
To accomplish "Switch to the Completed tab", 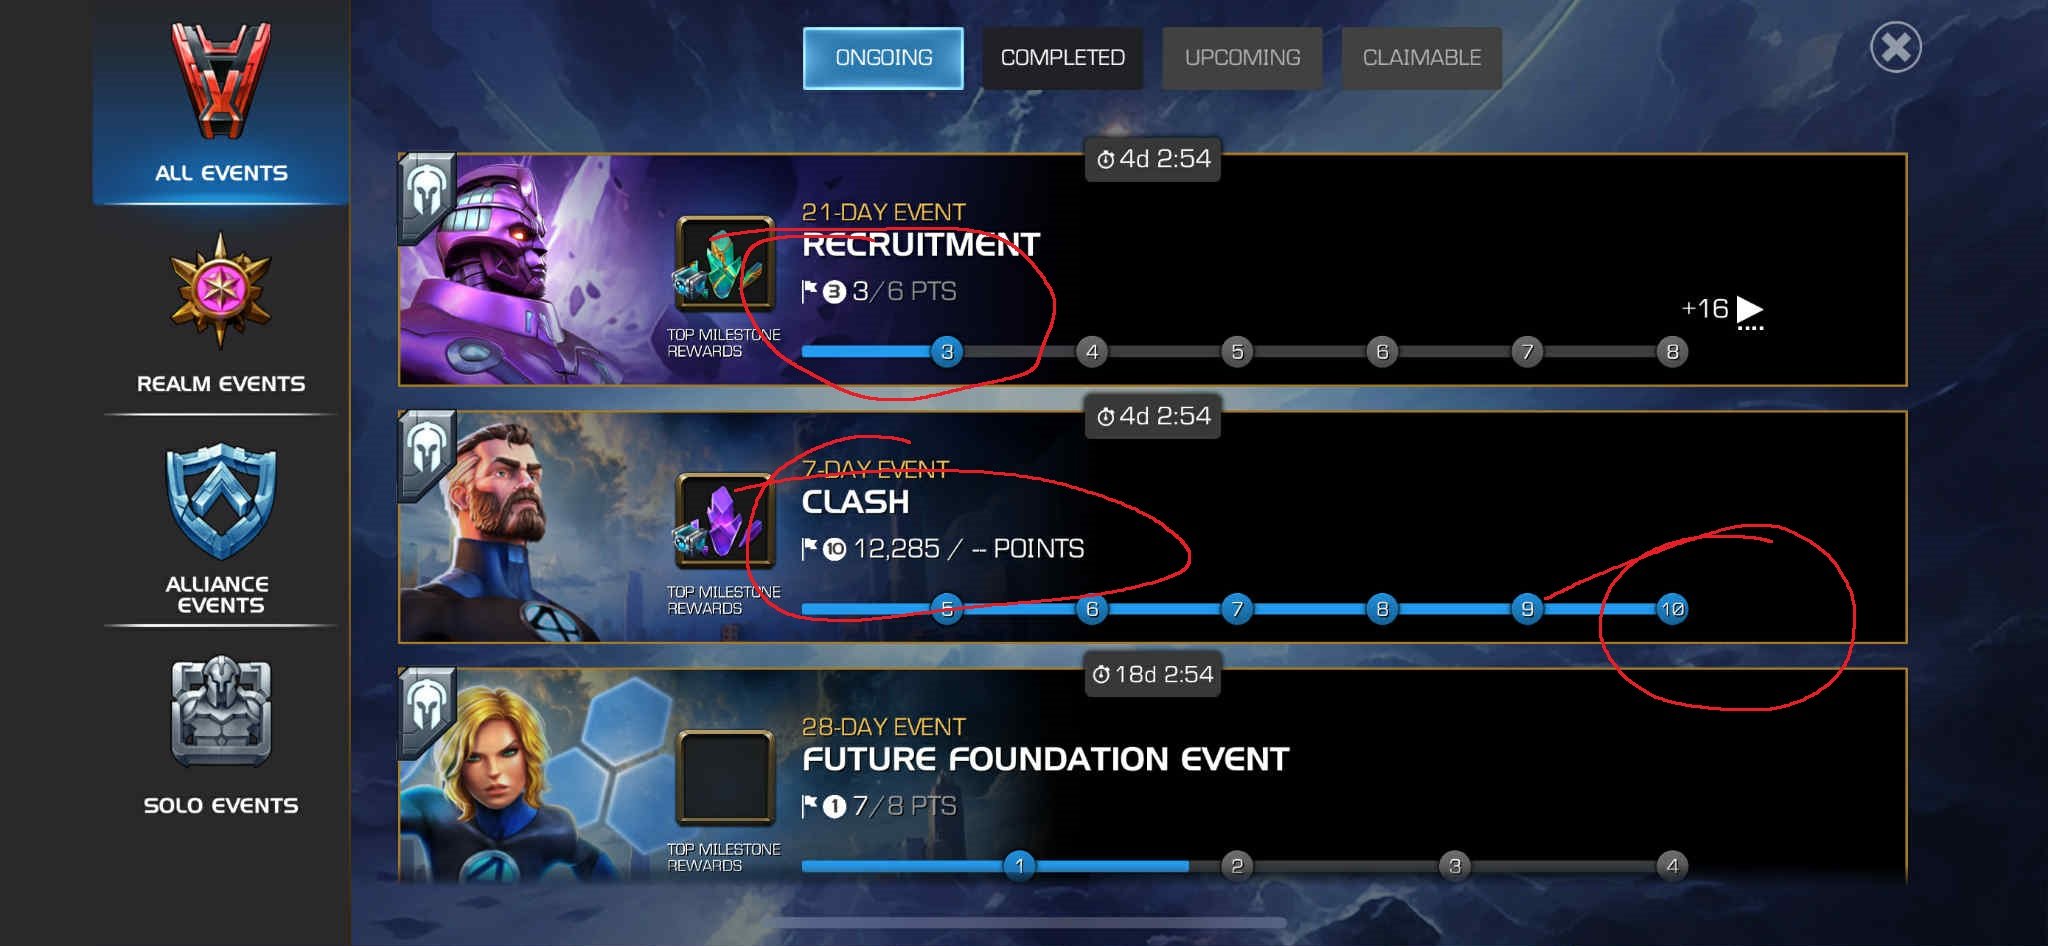I will pyautogui.click(x=1062, y=58).
